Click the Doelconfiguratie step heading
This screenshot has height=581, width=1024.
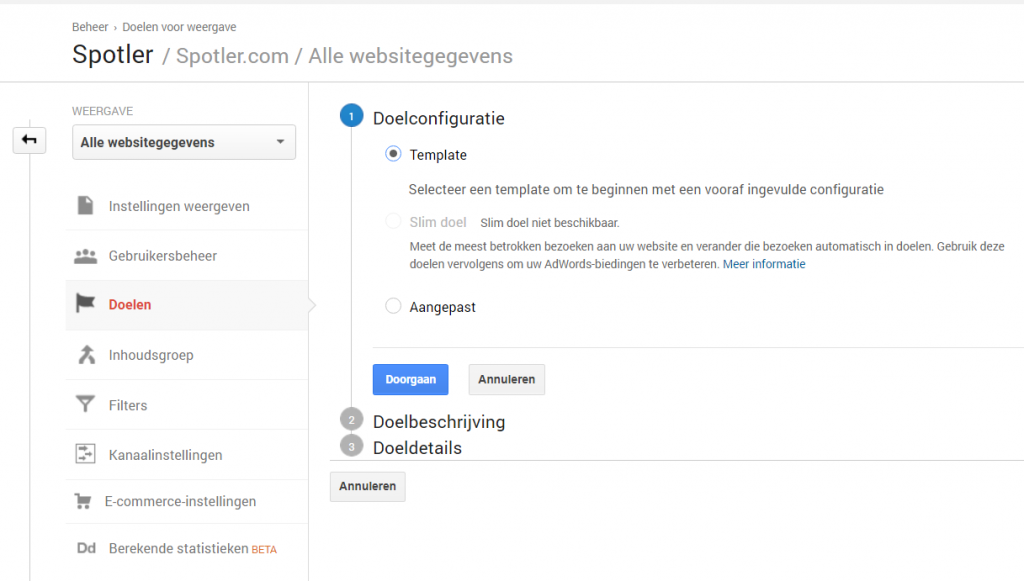(x=439, y=118)
